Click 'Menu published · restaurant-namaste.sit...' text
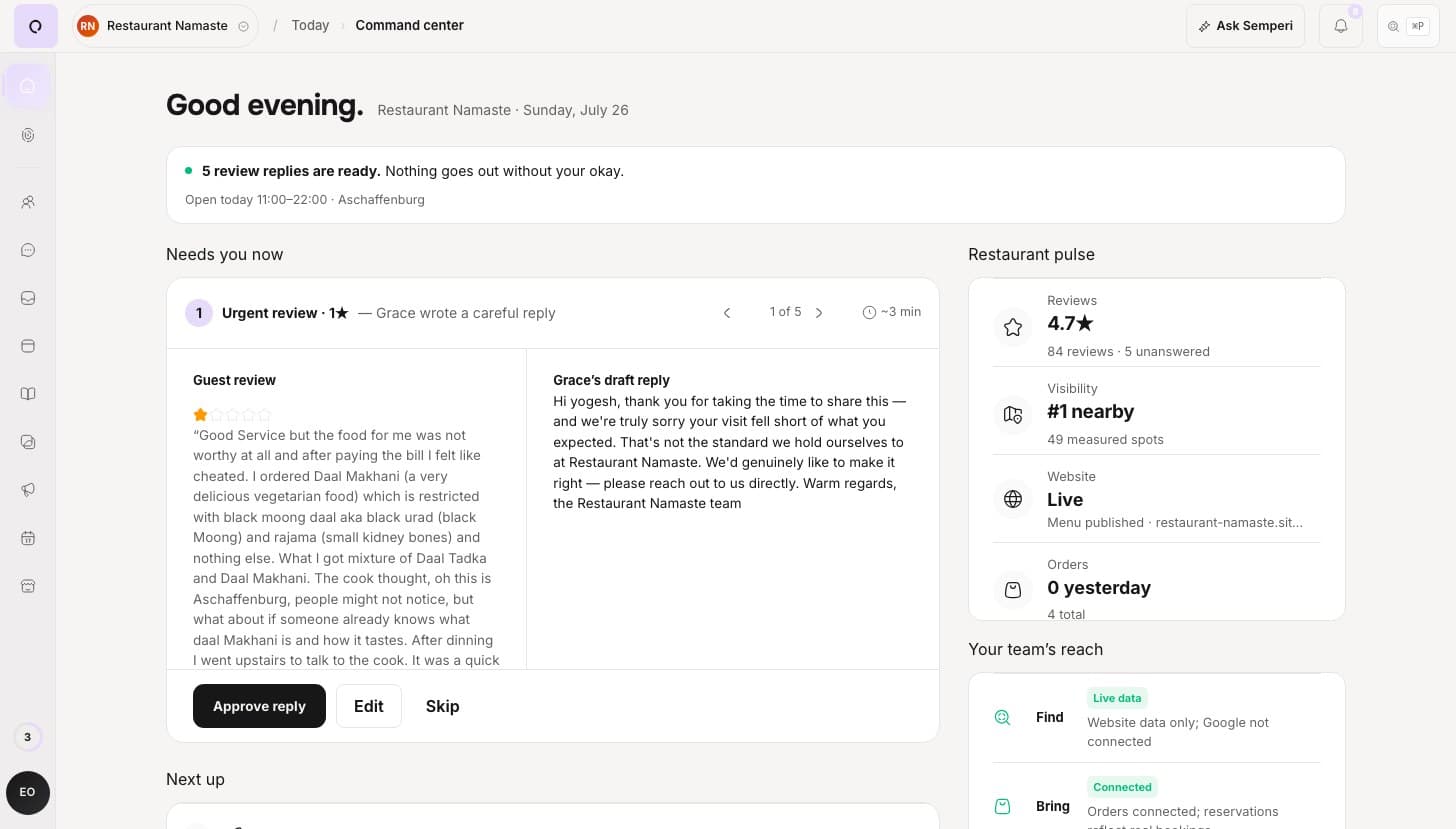The image size is (1456, 829). [x=1175, y=522]
